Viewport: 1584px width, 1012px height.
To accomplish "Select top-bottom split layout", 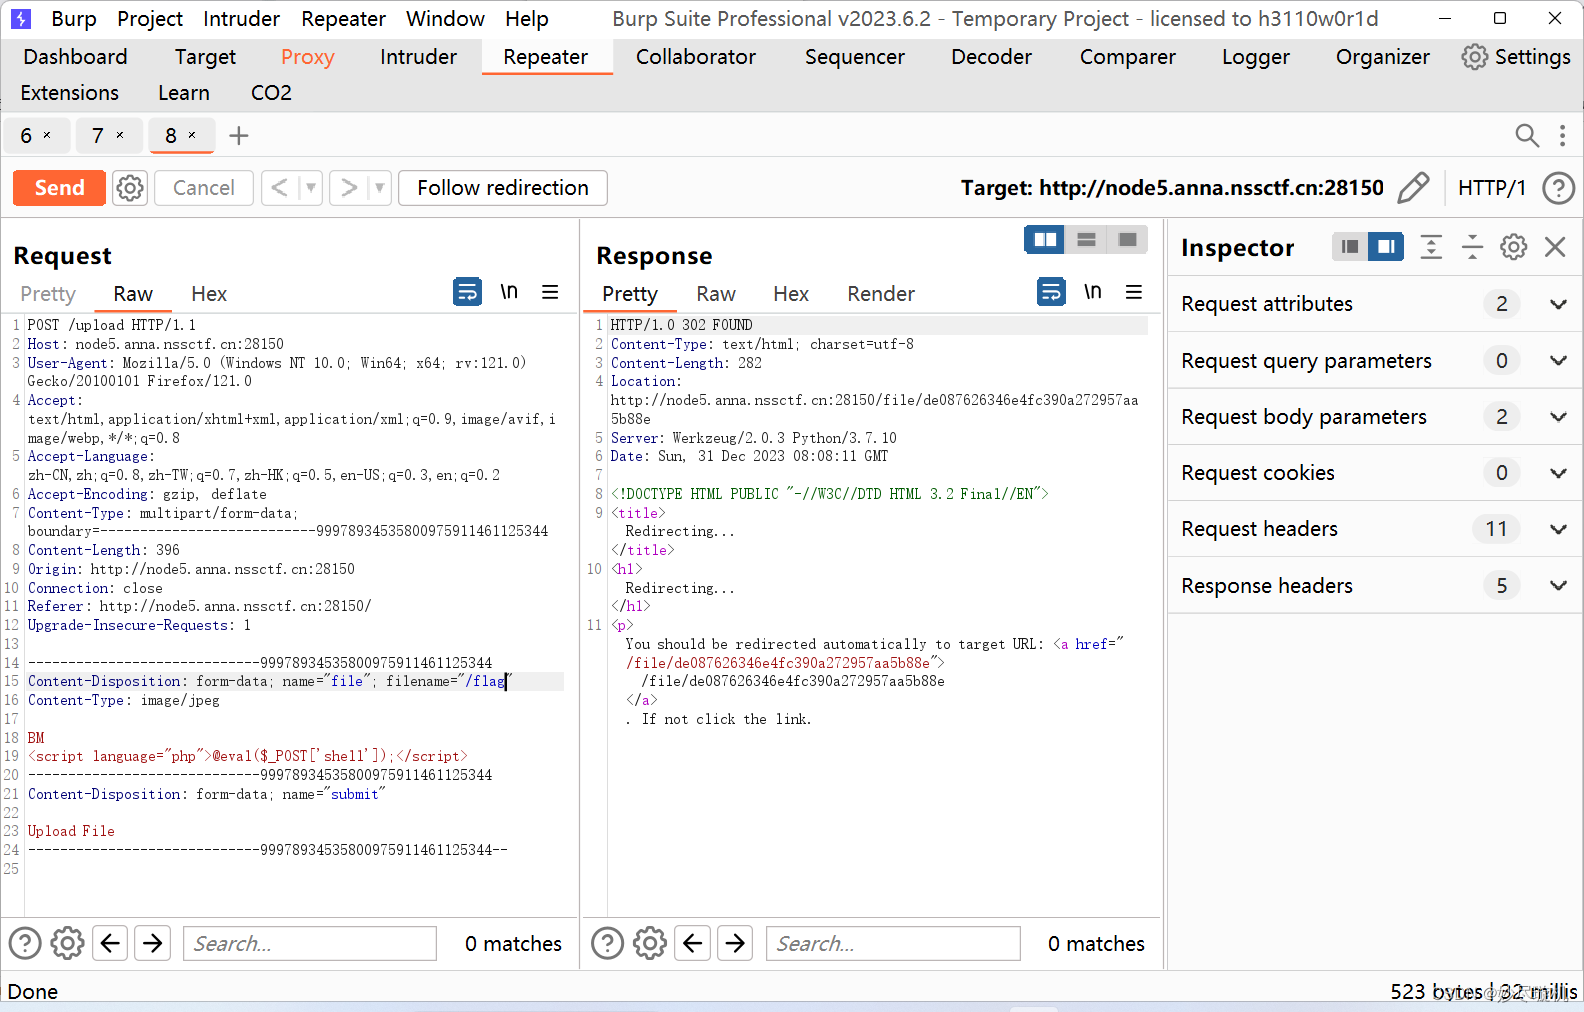I will tap(1087, 240).
